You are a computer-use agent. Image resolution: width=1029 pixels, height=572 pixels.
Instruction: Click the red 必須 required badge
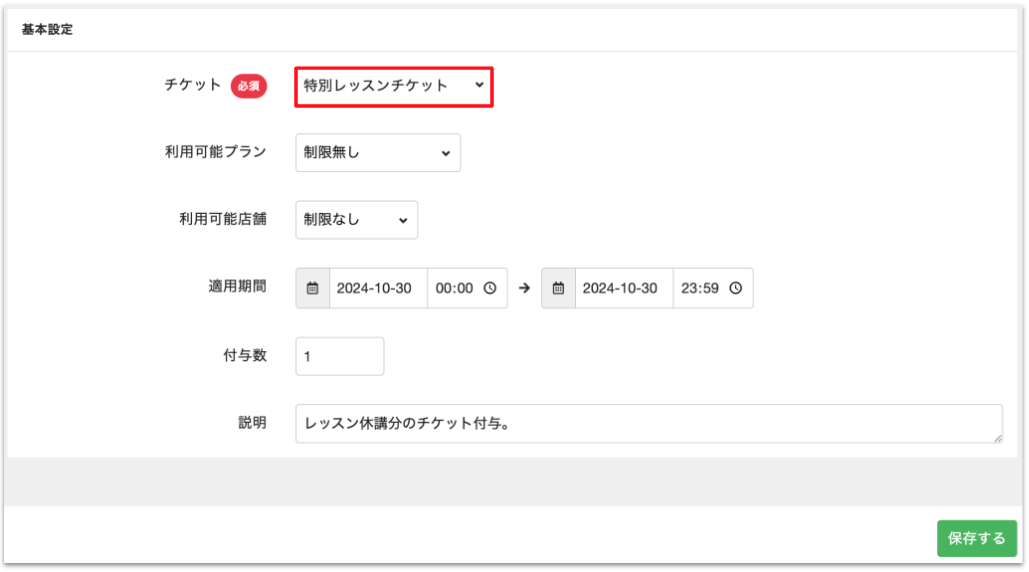pyautogui.click(x=249, y=86)
